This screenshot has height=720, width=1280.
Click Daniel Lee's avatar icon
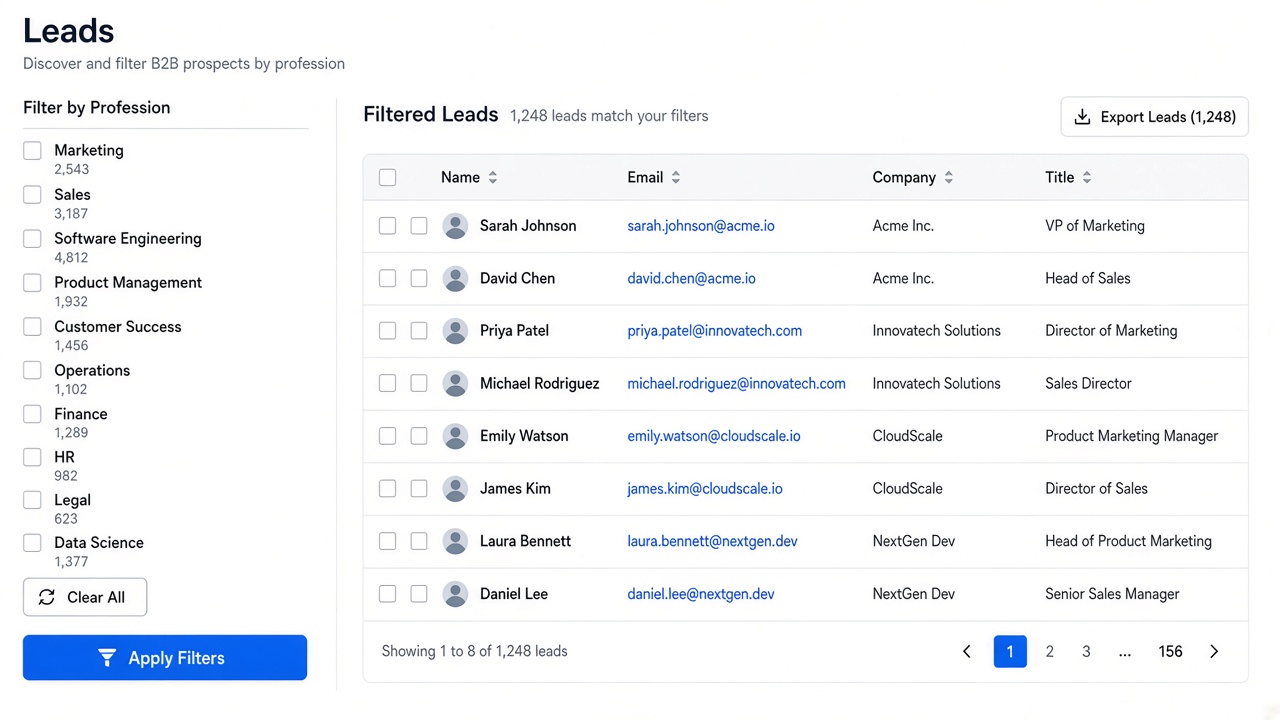455,594
